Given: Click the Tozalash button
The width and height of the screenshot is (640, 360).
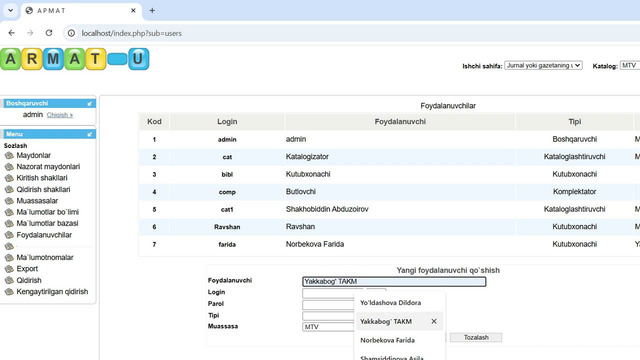Looking at the screenshot, I should [476, 338].
